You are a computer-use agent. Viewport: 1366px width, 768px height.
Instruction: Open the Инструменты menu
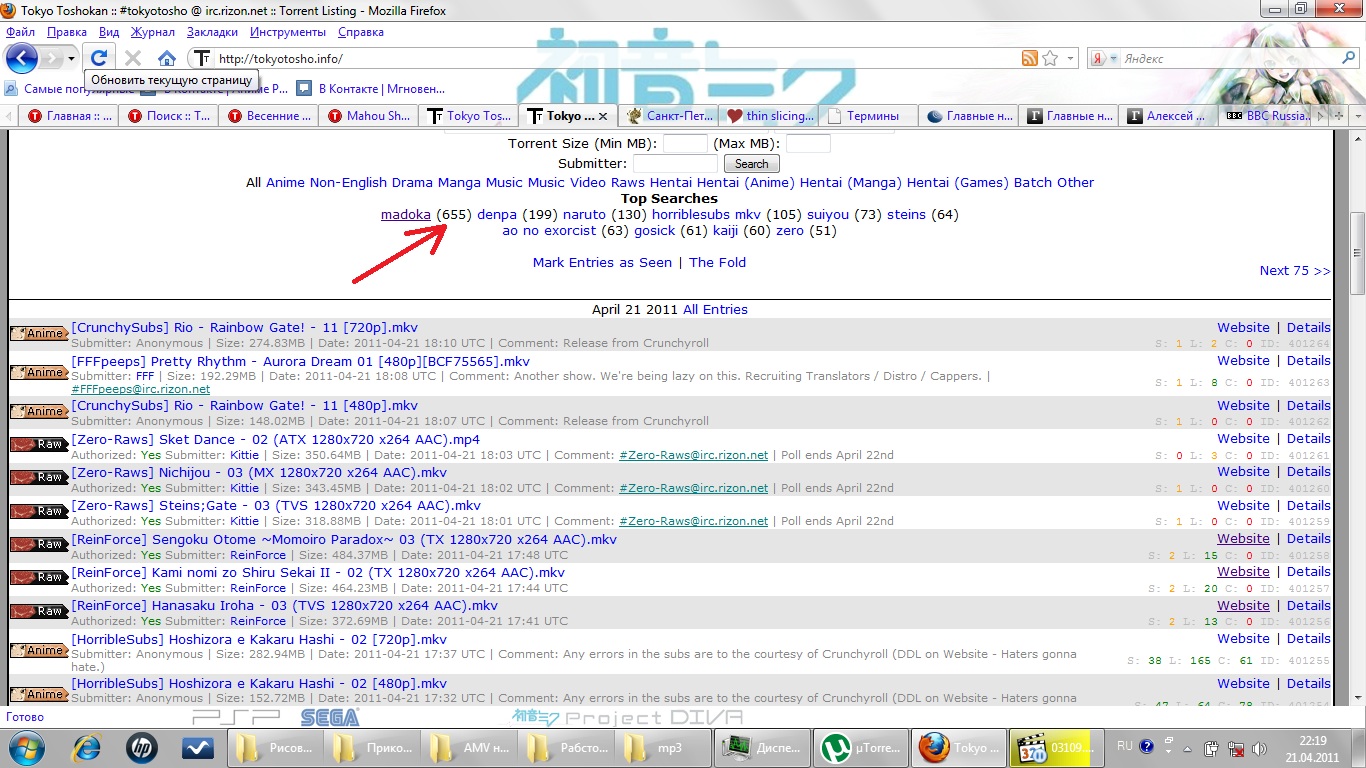(x=288, y=32)
